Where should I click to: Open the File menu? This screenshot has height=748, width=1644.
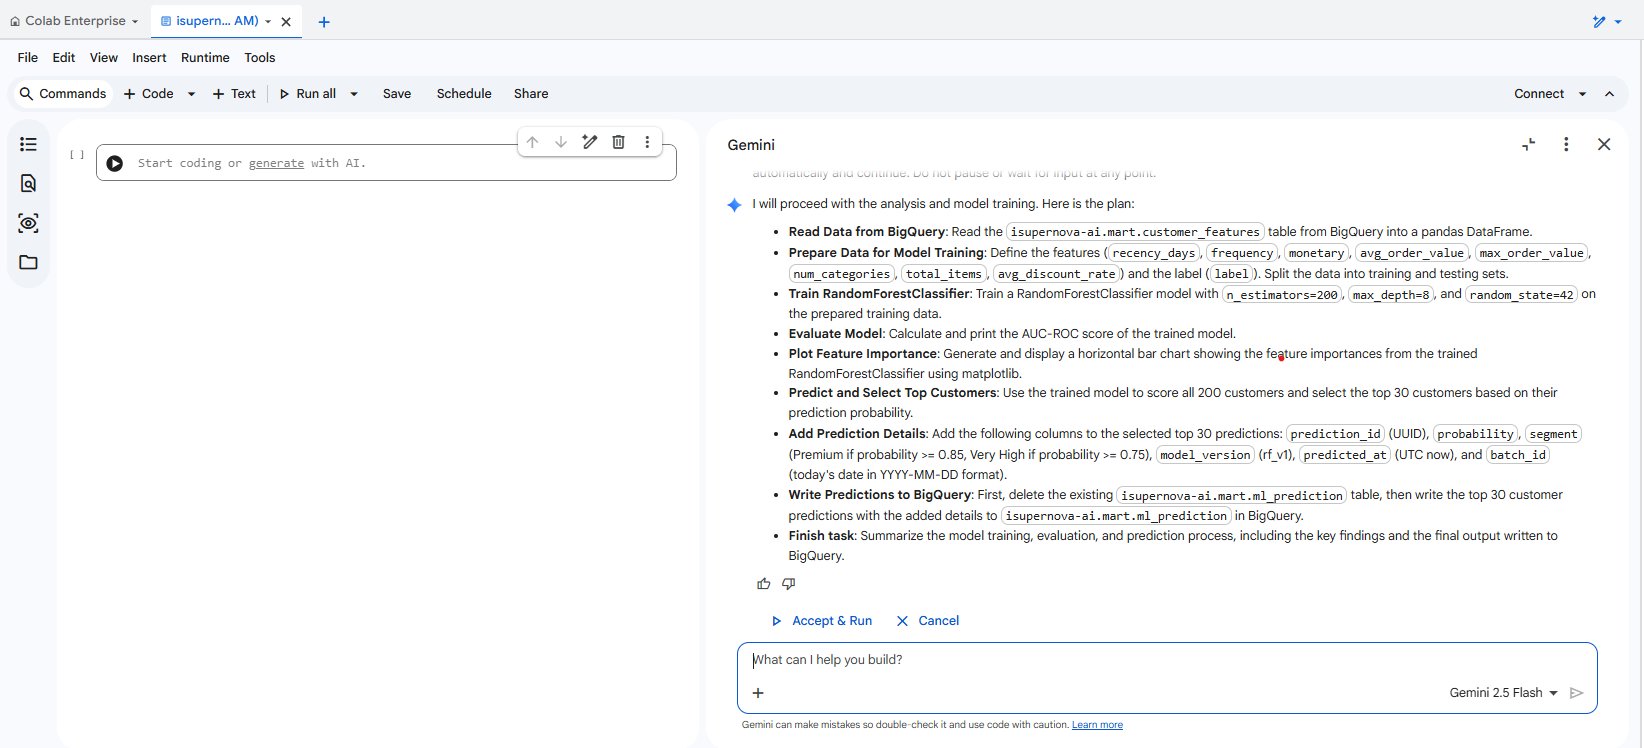(x=28, y=58)
